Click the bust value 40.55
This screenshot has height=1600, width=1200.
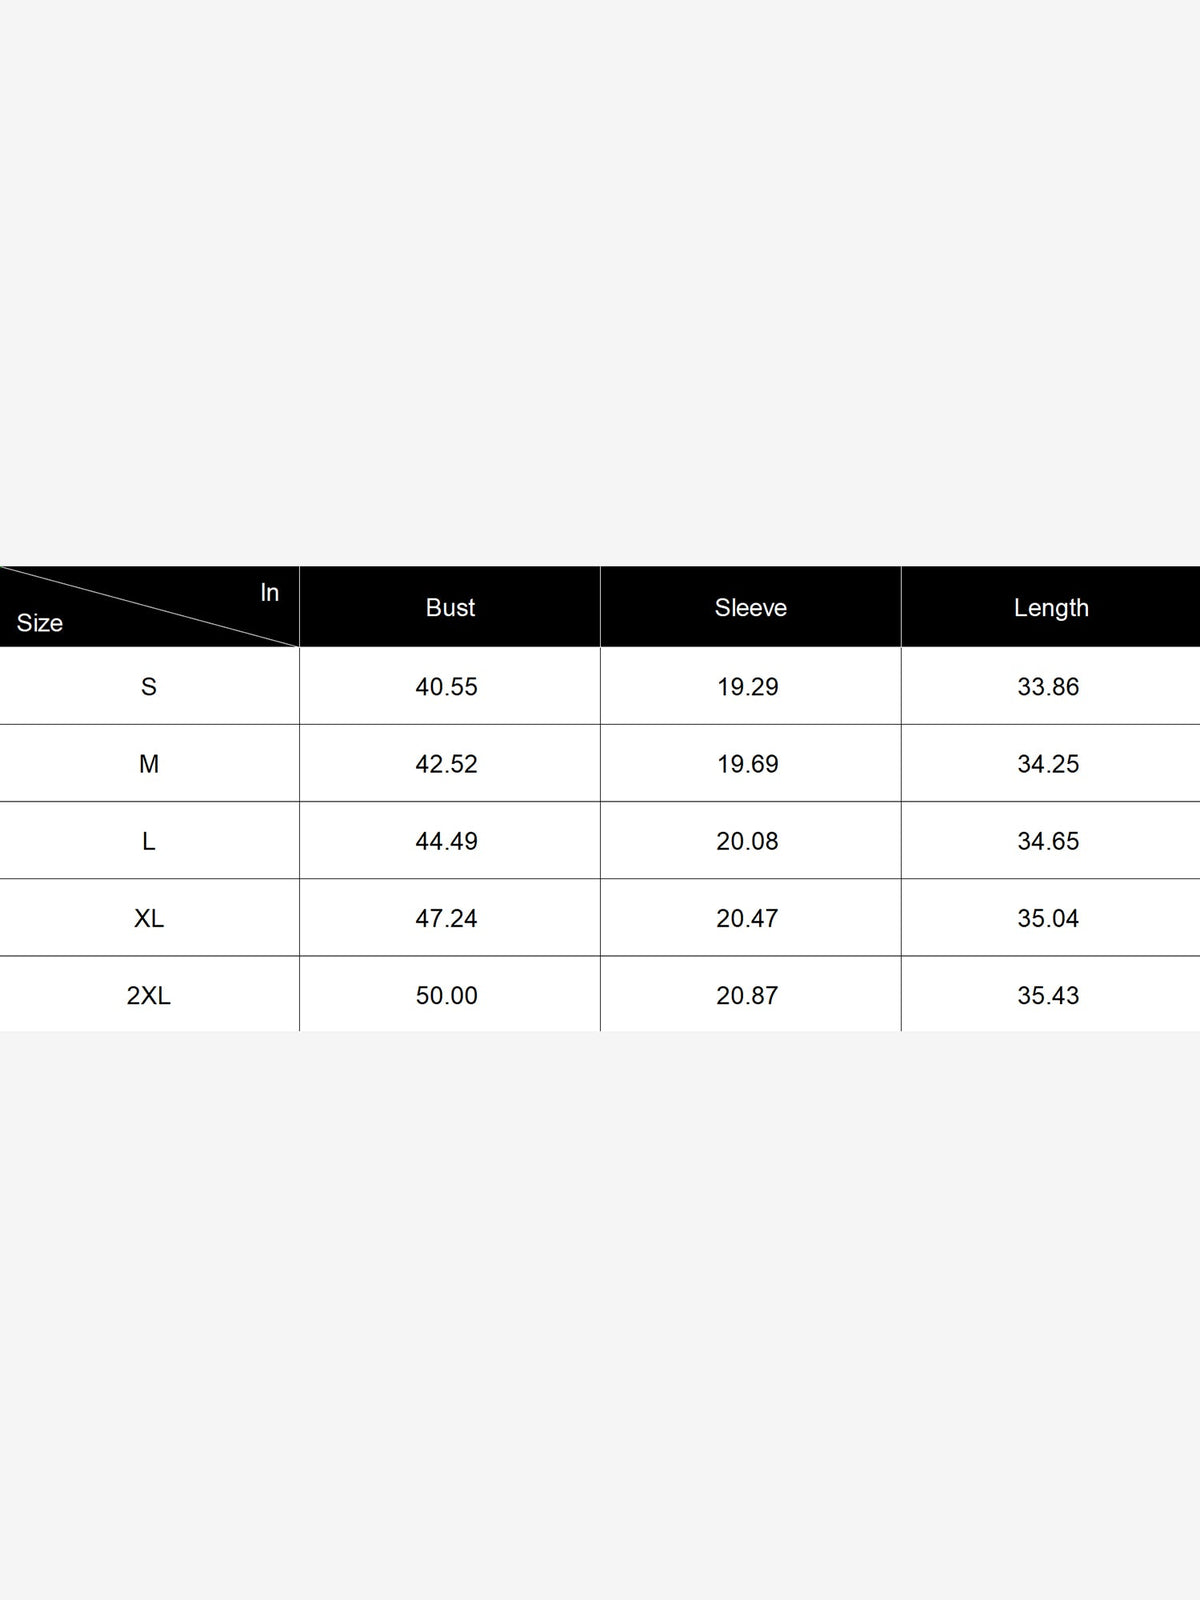(x=447, y=687)
